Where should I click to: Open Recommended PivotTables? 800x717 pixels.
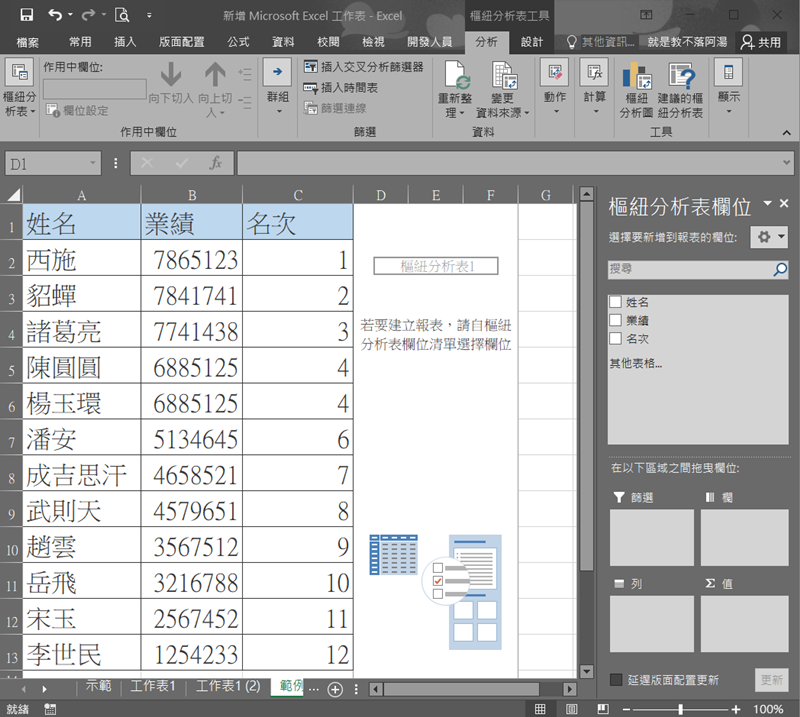point(681,77)
